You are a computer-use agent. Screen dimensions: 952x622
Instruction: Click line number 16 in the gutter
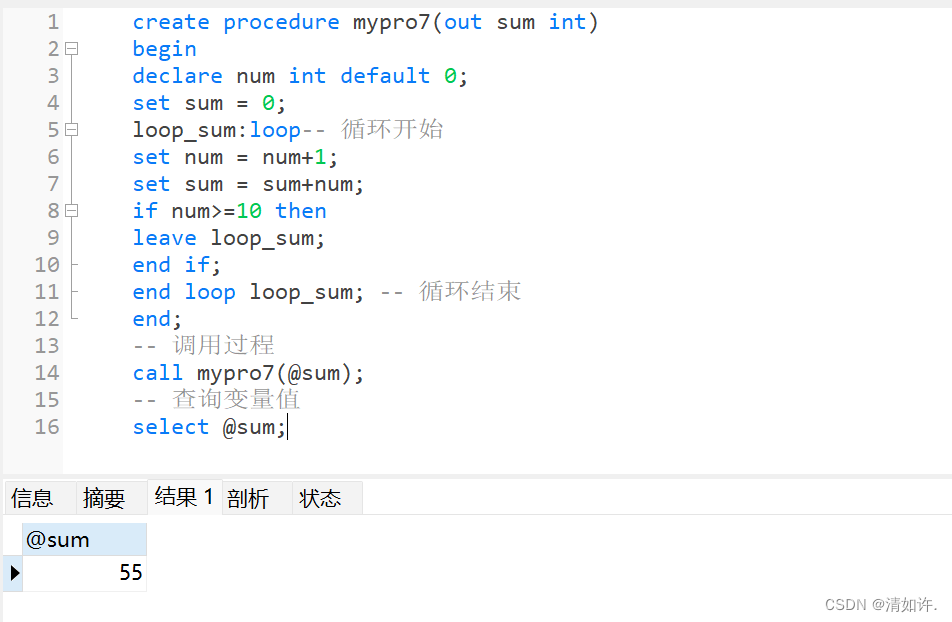[46, 426]
